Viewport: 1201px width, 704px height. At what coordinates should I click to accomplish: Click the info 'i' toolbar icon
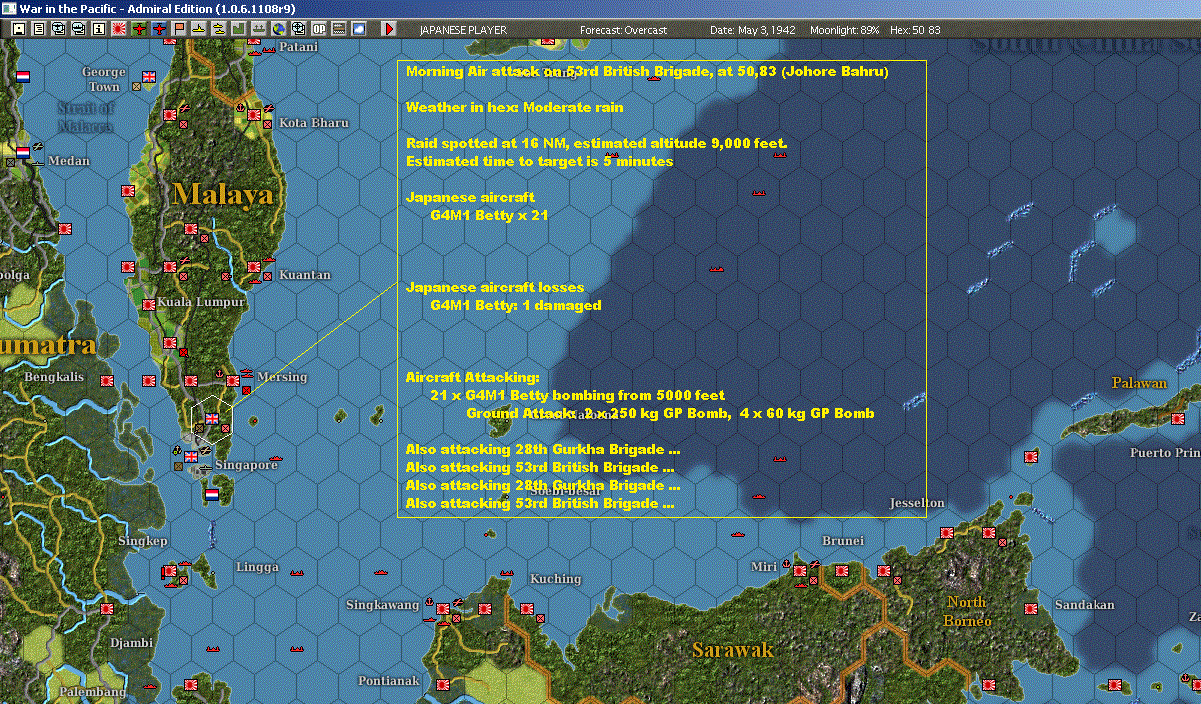[98, 29]
